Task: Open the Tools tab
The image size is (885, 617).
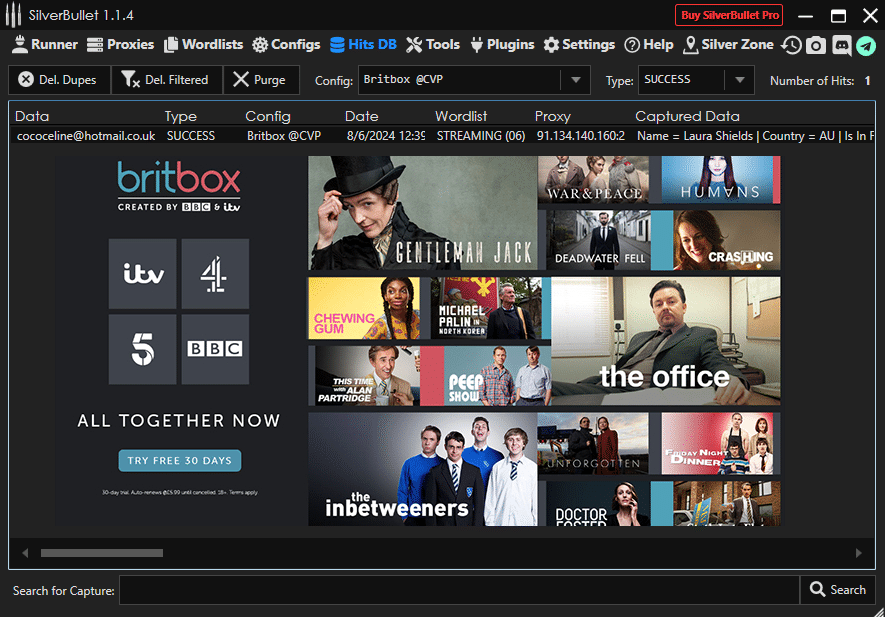Action: pyautogui.click(x=433, y=45)
